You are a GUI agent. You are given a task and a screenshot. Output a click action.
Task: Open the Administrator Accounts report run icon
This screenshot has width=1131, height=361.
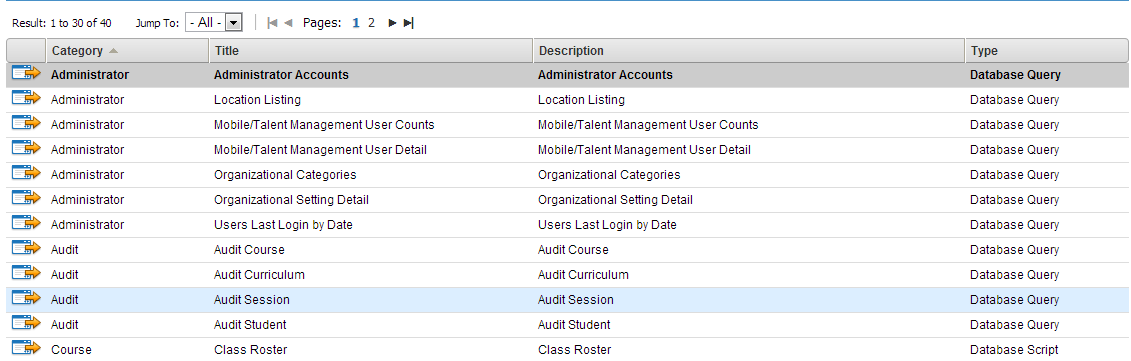tap(26, 74)
